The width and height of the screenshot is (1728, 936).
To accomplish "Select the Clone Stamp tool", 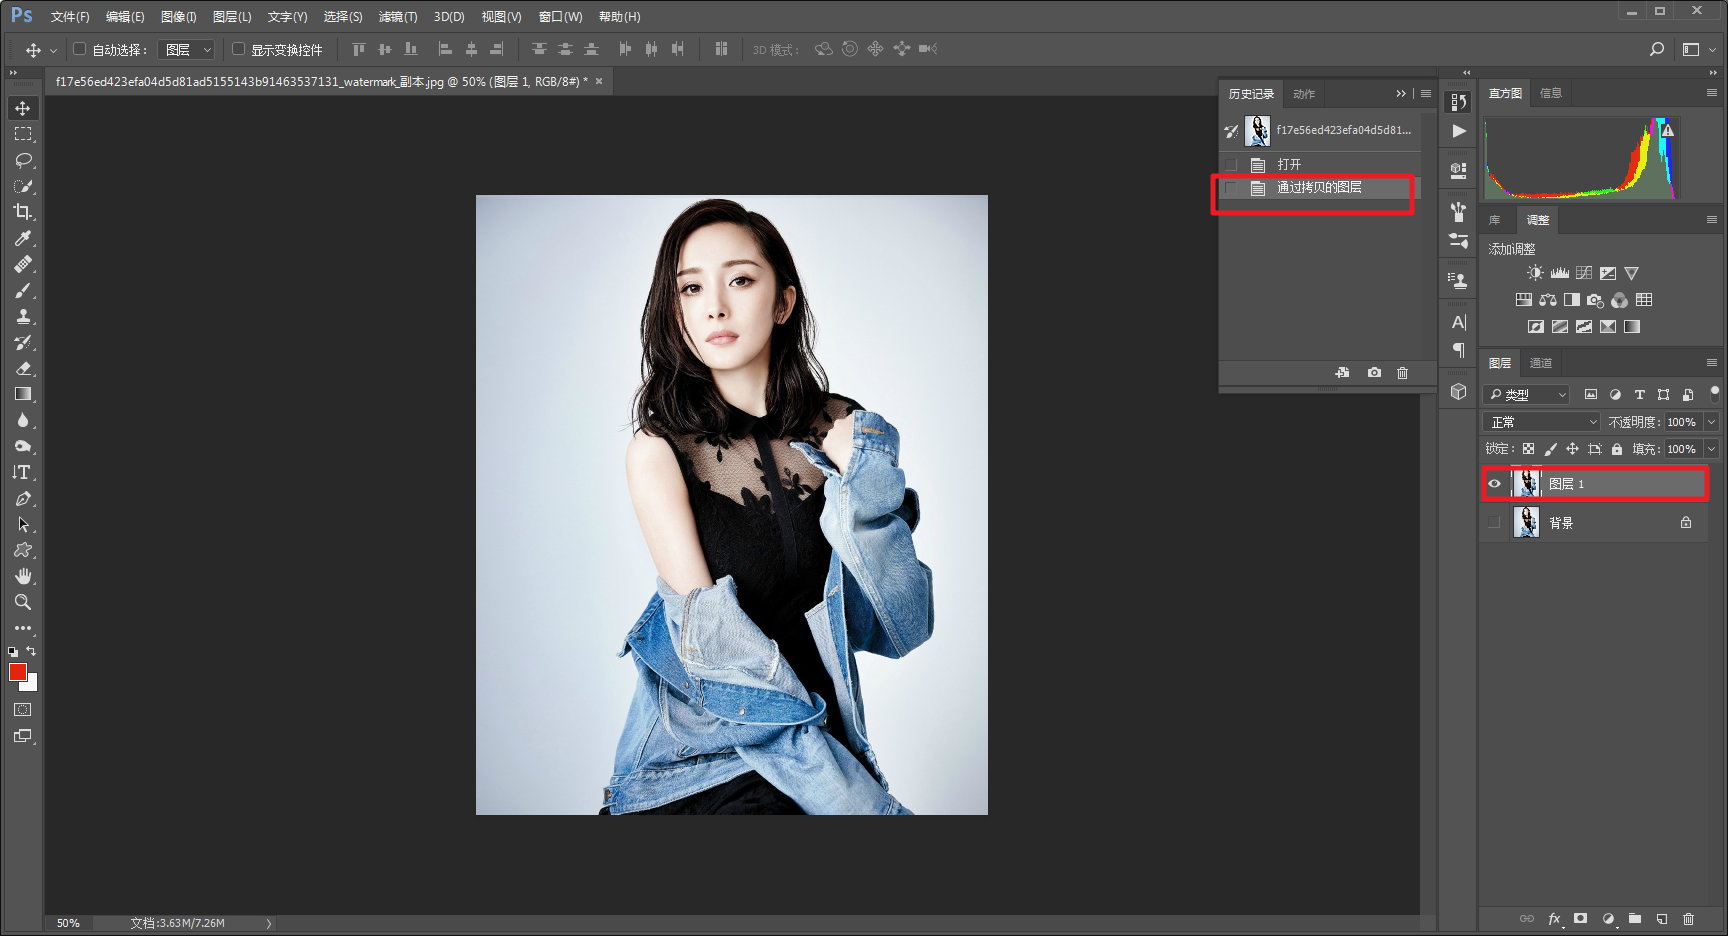I will pos(22,316).
